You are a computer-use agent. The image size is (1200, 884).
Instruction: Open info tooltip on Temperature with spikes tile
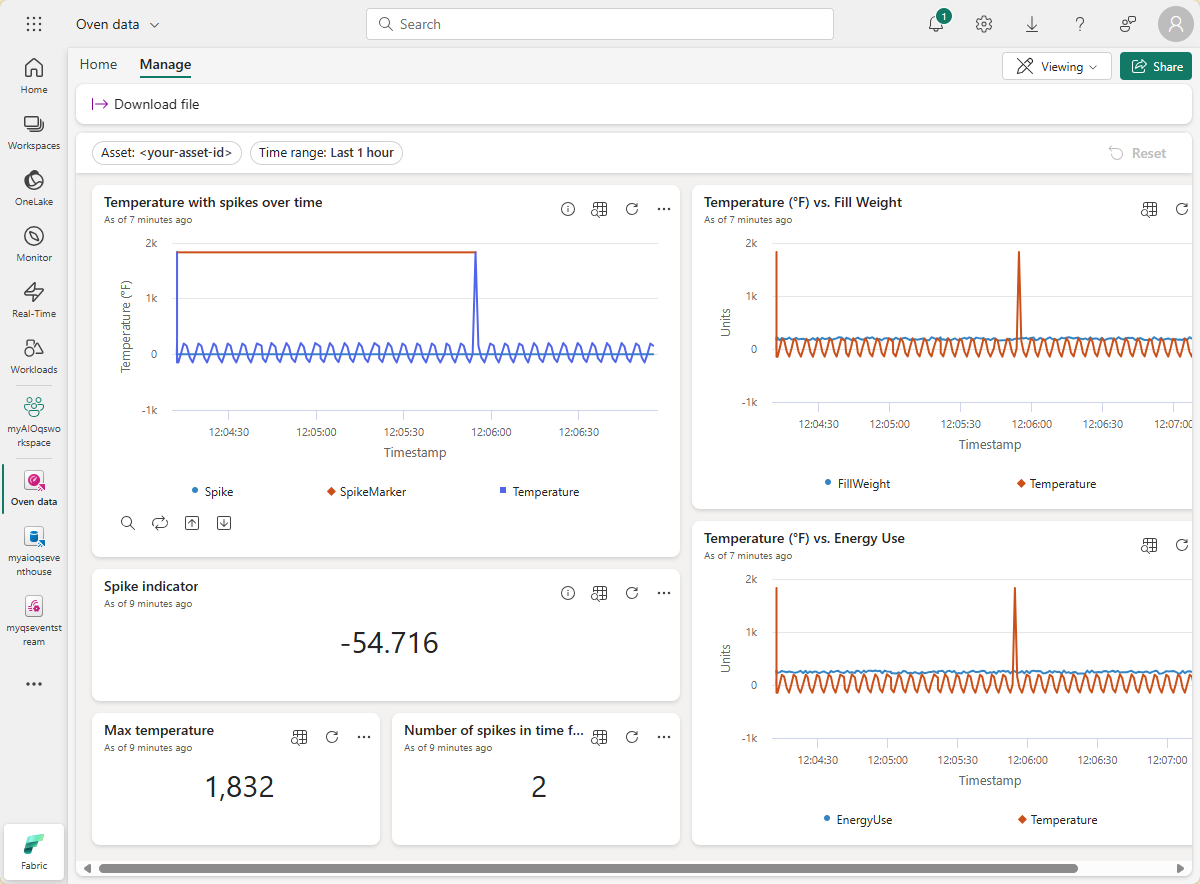pos(568,209)
